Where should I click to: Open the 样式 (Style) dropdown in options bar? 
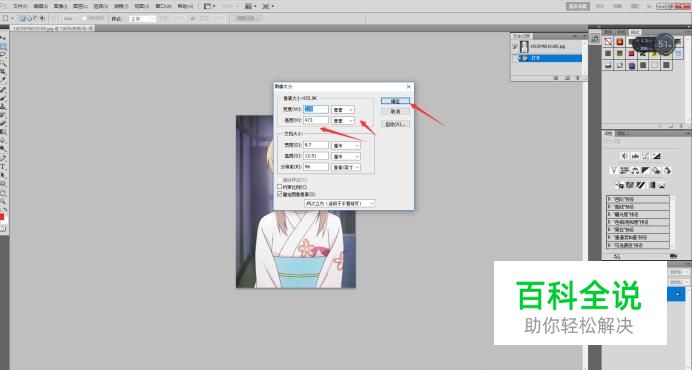(x=142, y=19)
